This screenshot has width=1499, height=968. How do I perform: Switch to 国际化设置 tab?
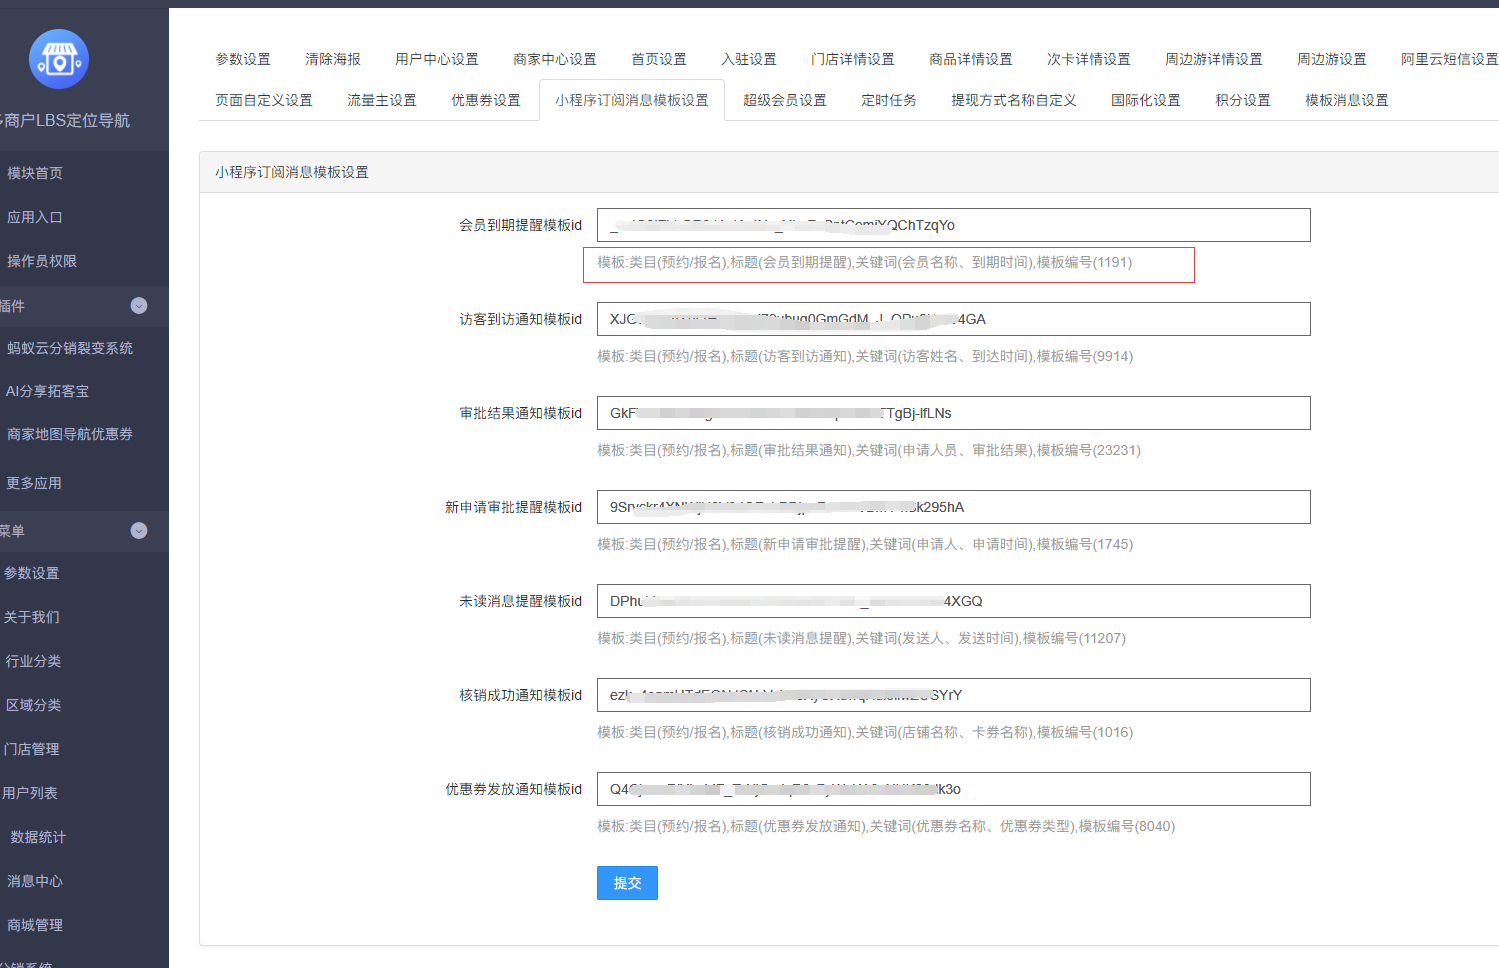pos(1146,100)
